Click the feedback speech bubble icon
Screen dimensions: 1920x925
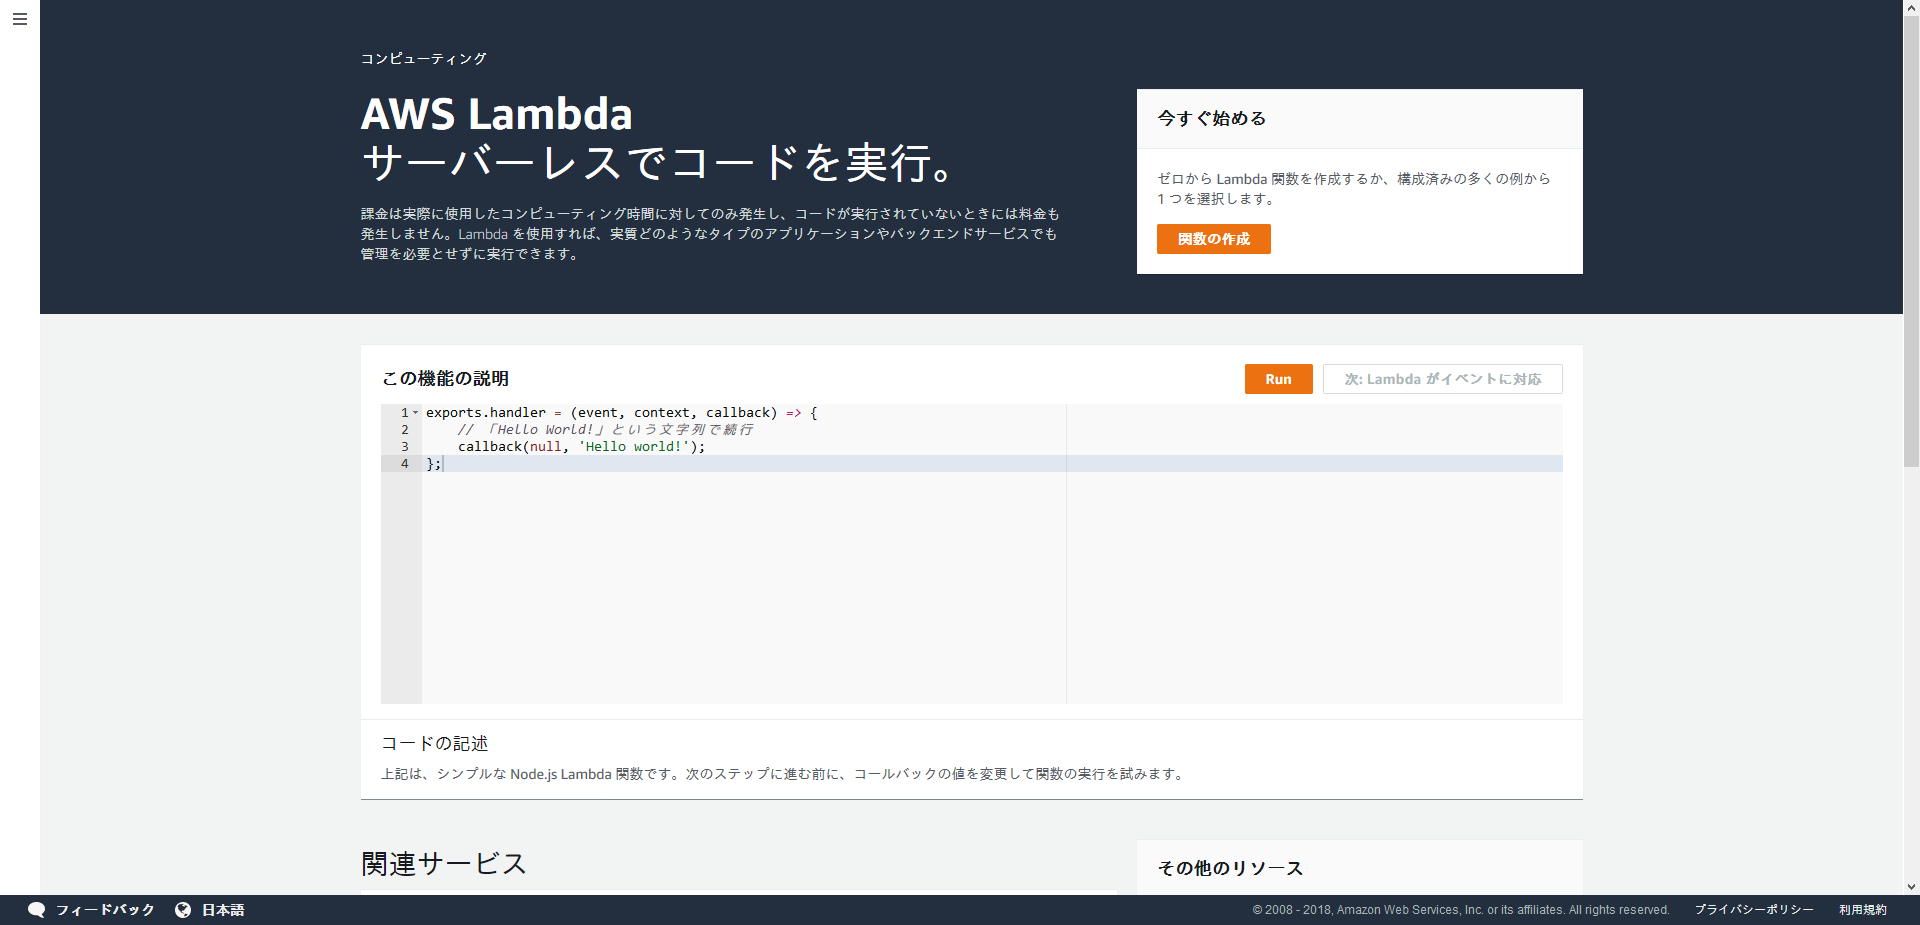[36, 910]
